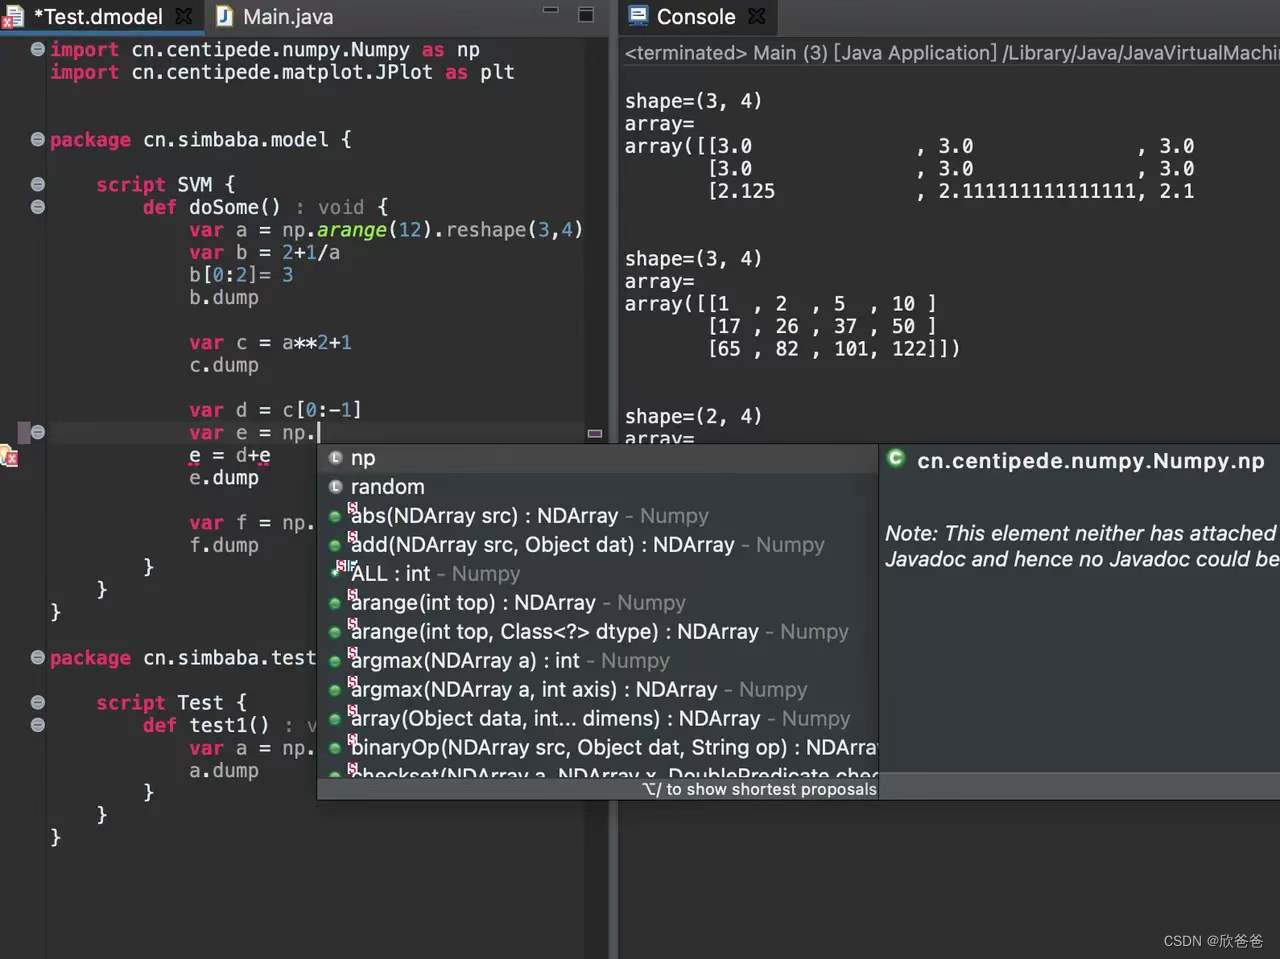The width and height of the screenshot is (1280, 959).
Task: Collapse the package cn.simbaba.test block
Action: [37, 657]
